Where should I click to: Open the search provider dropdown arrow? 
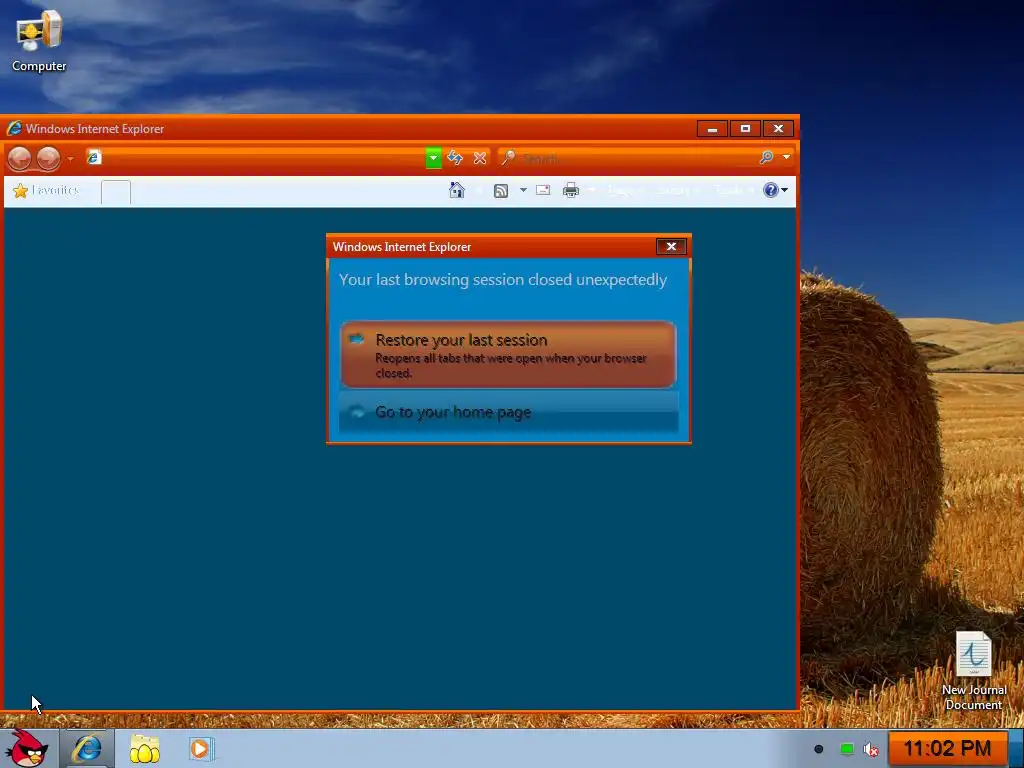(x=786, y=157)
